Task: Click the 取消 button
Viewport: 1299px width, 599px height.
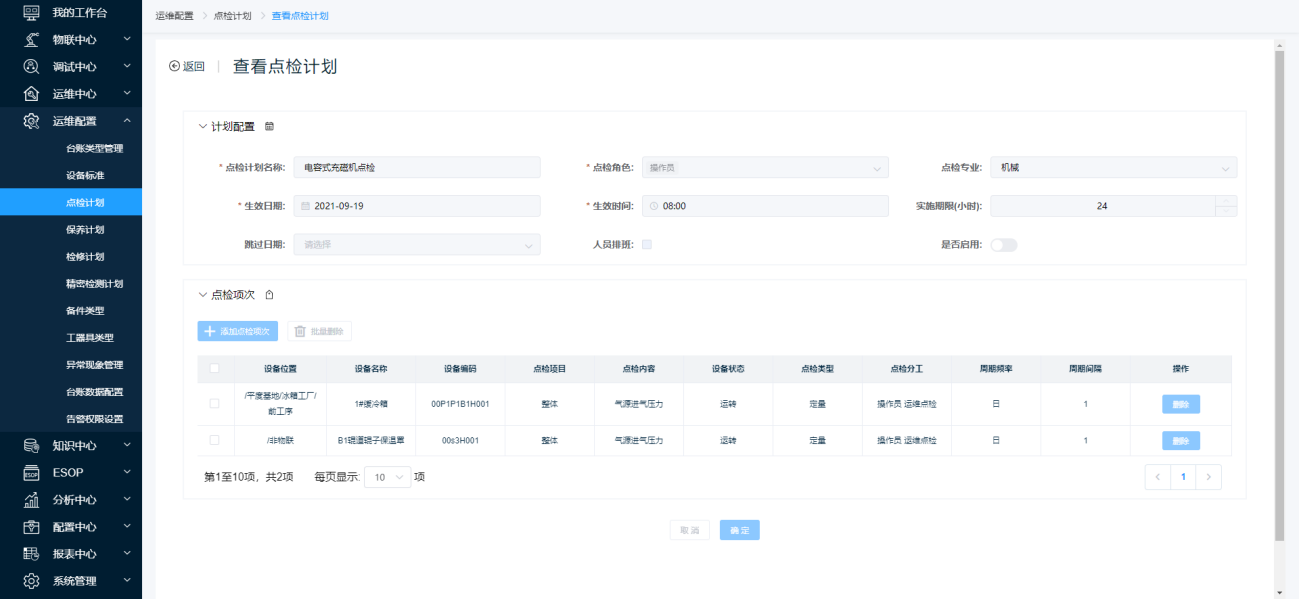Action: pyautogui.click(x=690, y=530)
